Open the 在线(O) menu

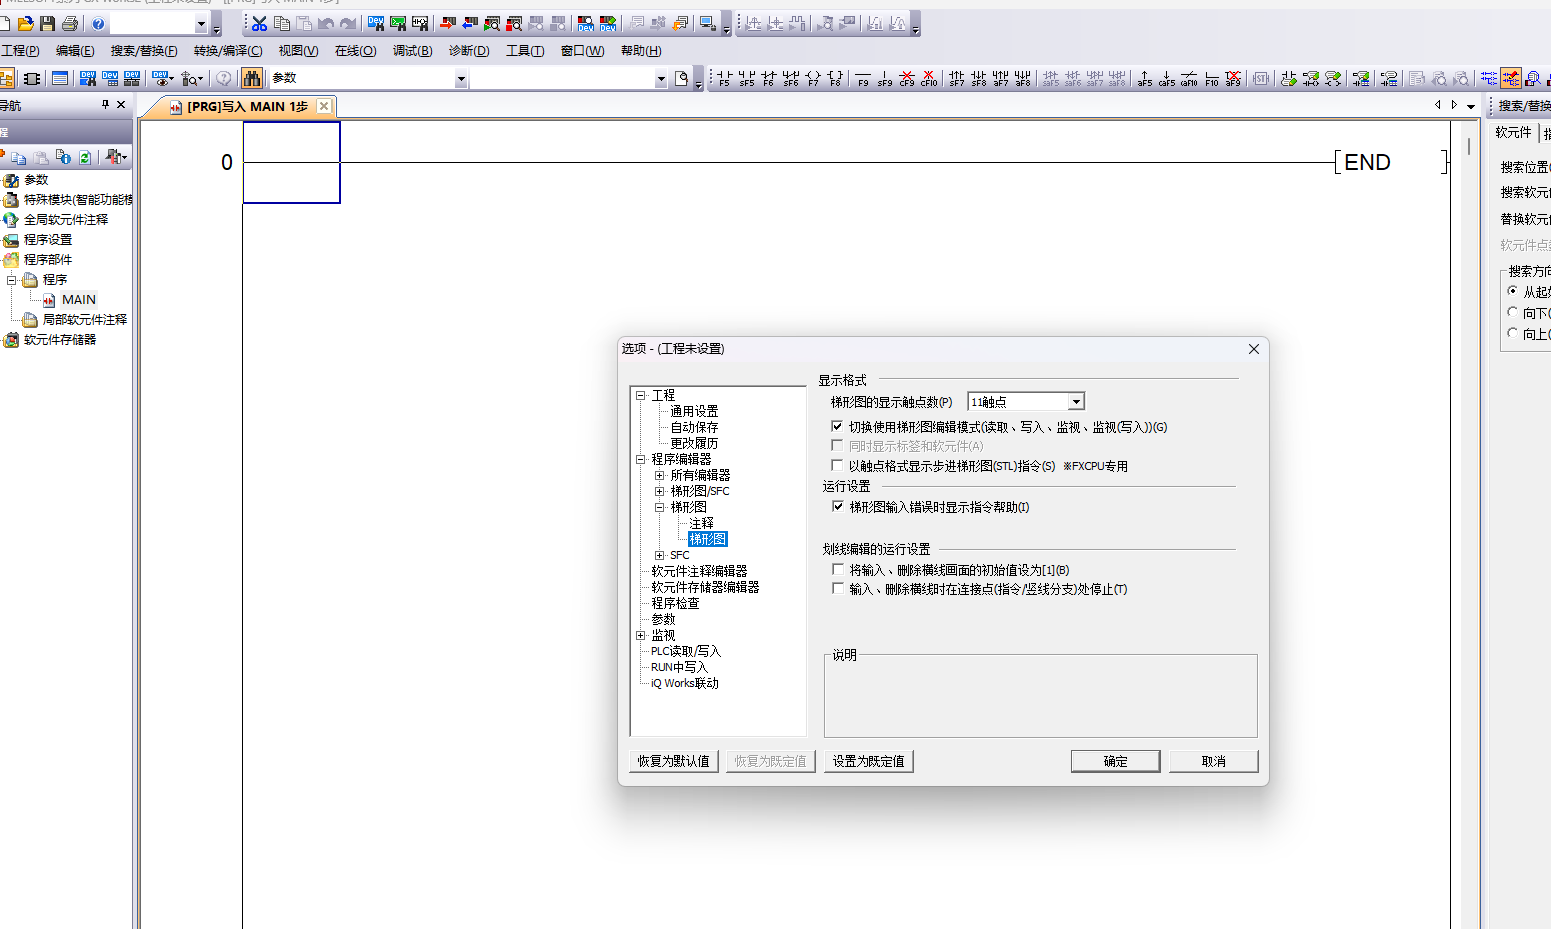coord(355,51)
